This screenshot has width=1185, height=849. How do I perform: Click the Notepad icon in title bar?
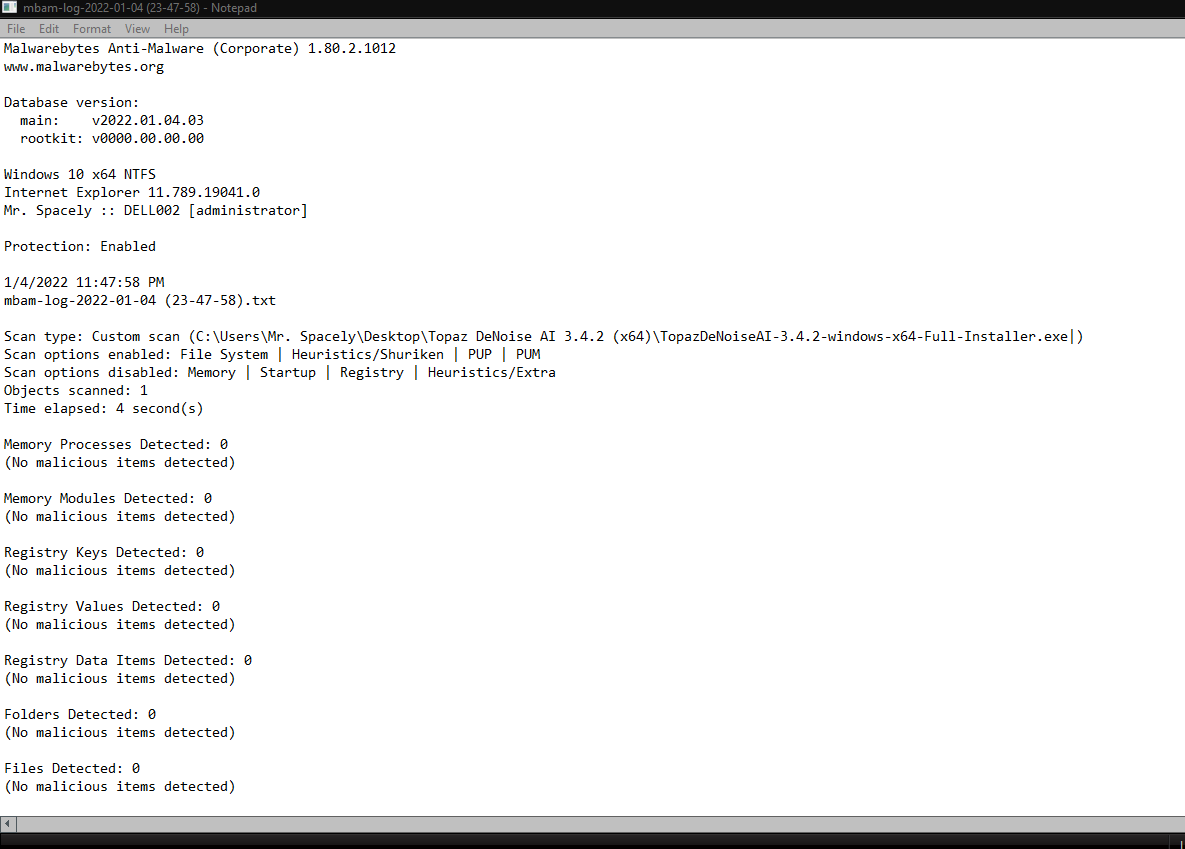(x=9, y=8)
